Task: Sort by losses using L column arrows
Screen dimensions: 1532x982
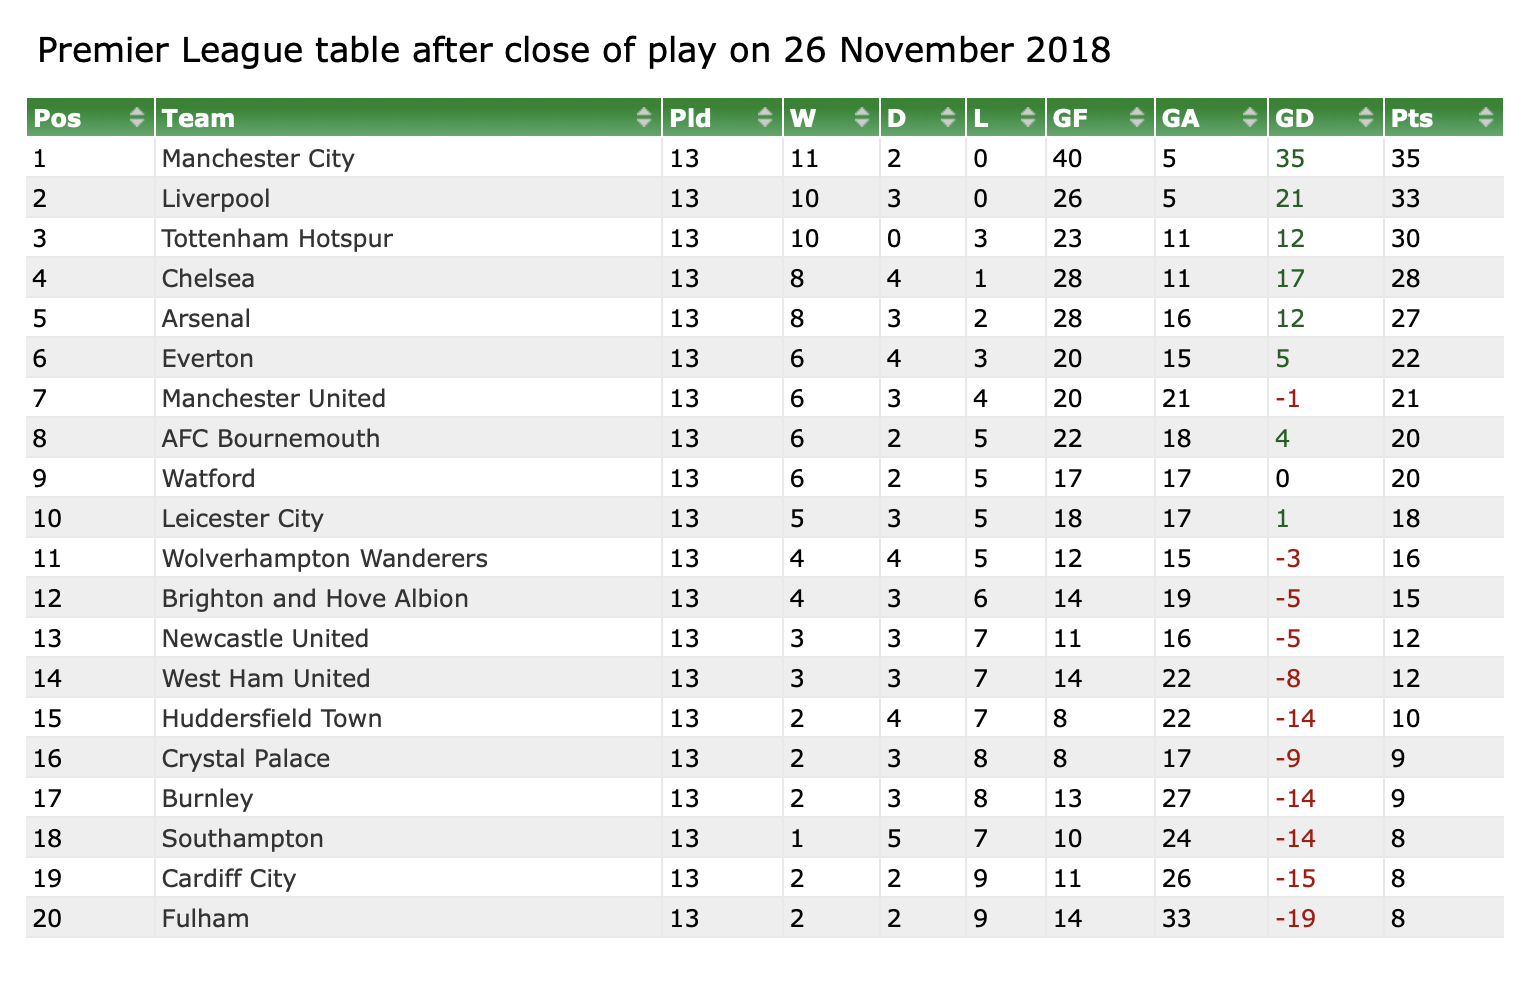Action: click(1028, 118)
